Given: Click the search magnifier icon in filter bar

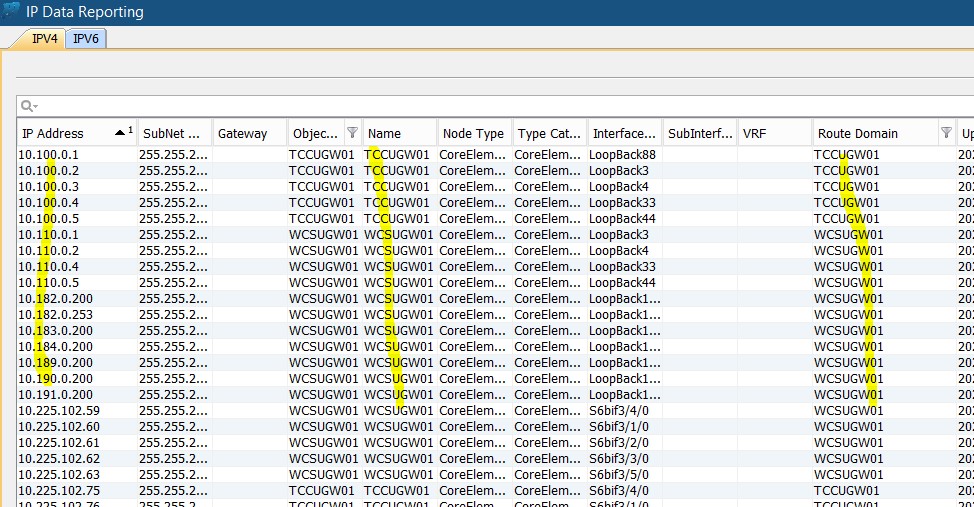Looking at the screenshot, I should coord(27,106).
